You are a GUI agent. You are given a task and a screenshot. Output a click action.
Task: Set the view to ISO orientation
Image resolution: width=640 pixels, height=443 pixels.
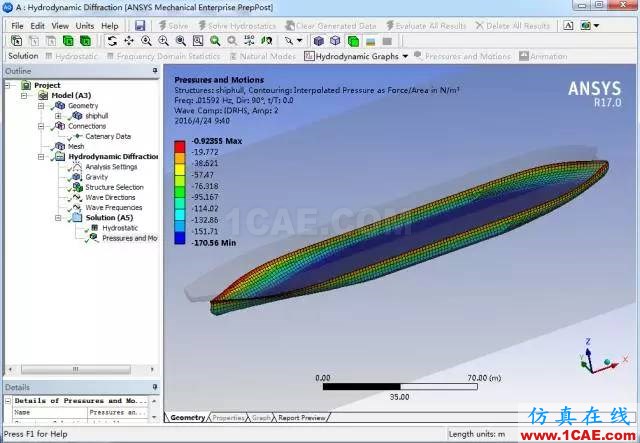click(x=249, y=41)
